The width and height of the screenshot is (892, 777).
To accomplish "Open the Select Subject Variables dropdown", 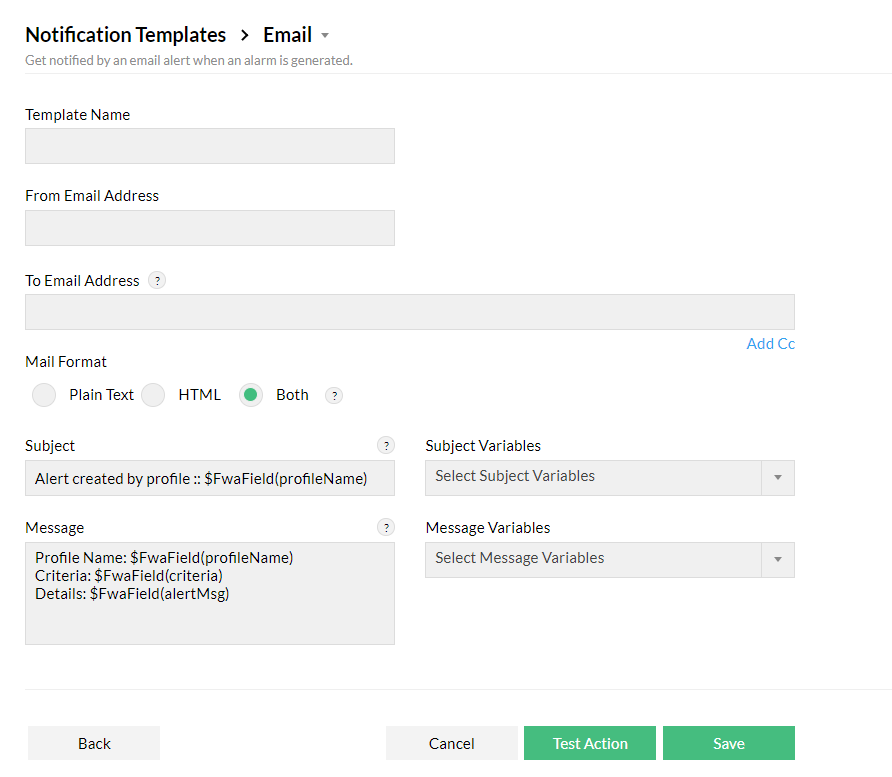I will click(609, 477).
